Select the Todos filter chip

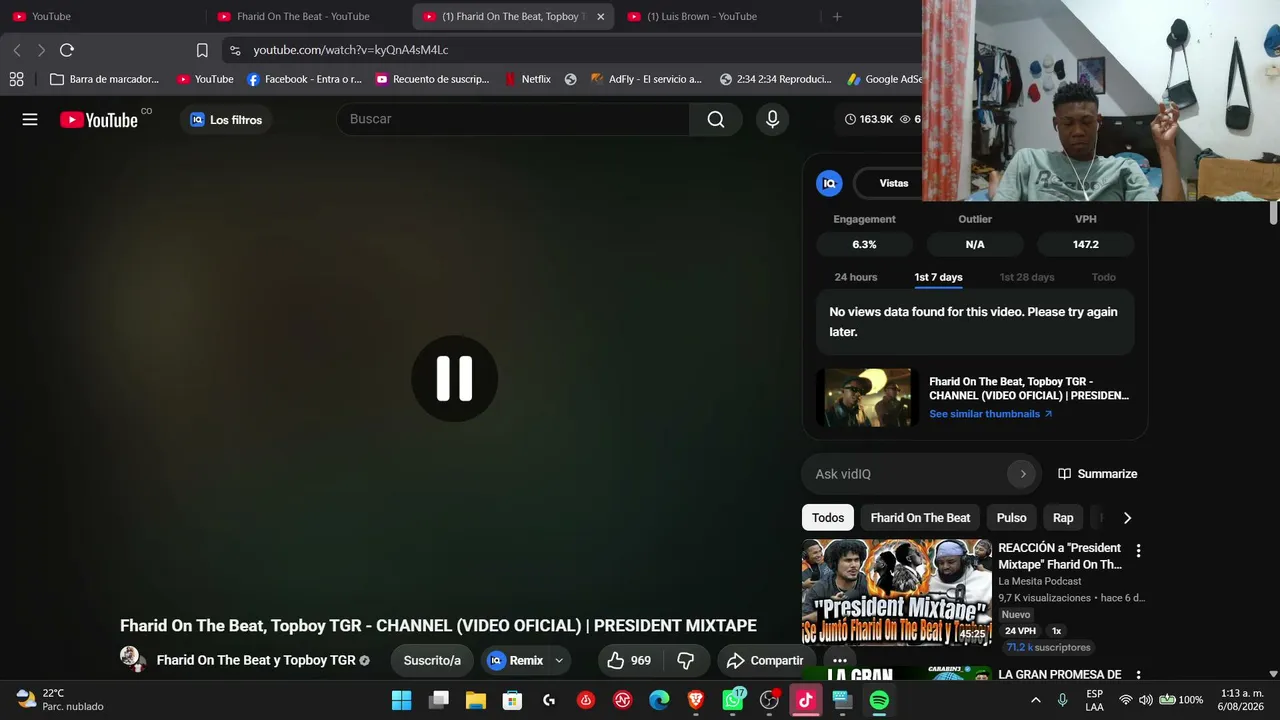[828, 518]
